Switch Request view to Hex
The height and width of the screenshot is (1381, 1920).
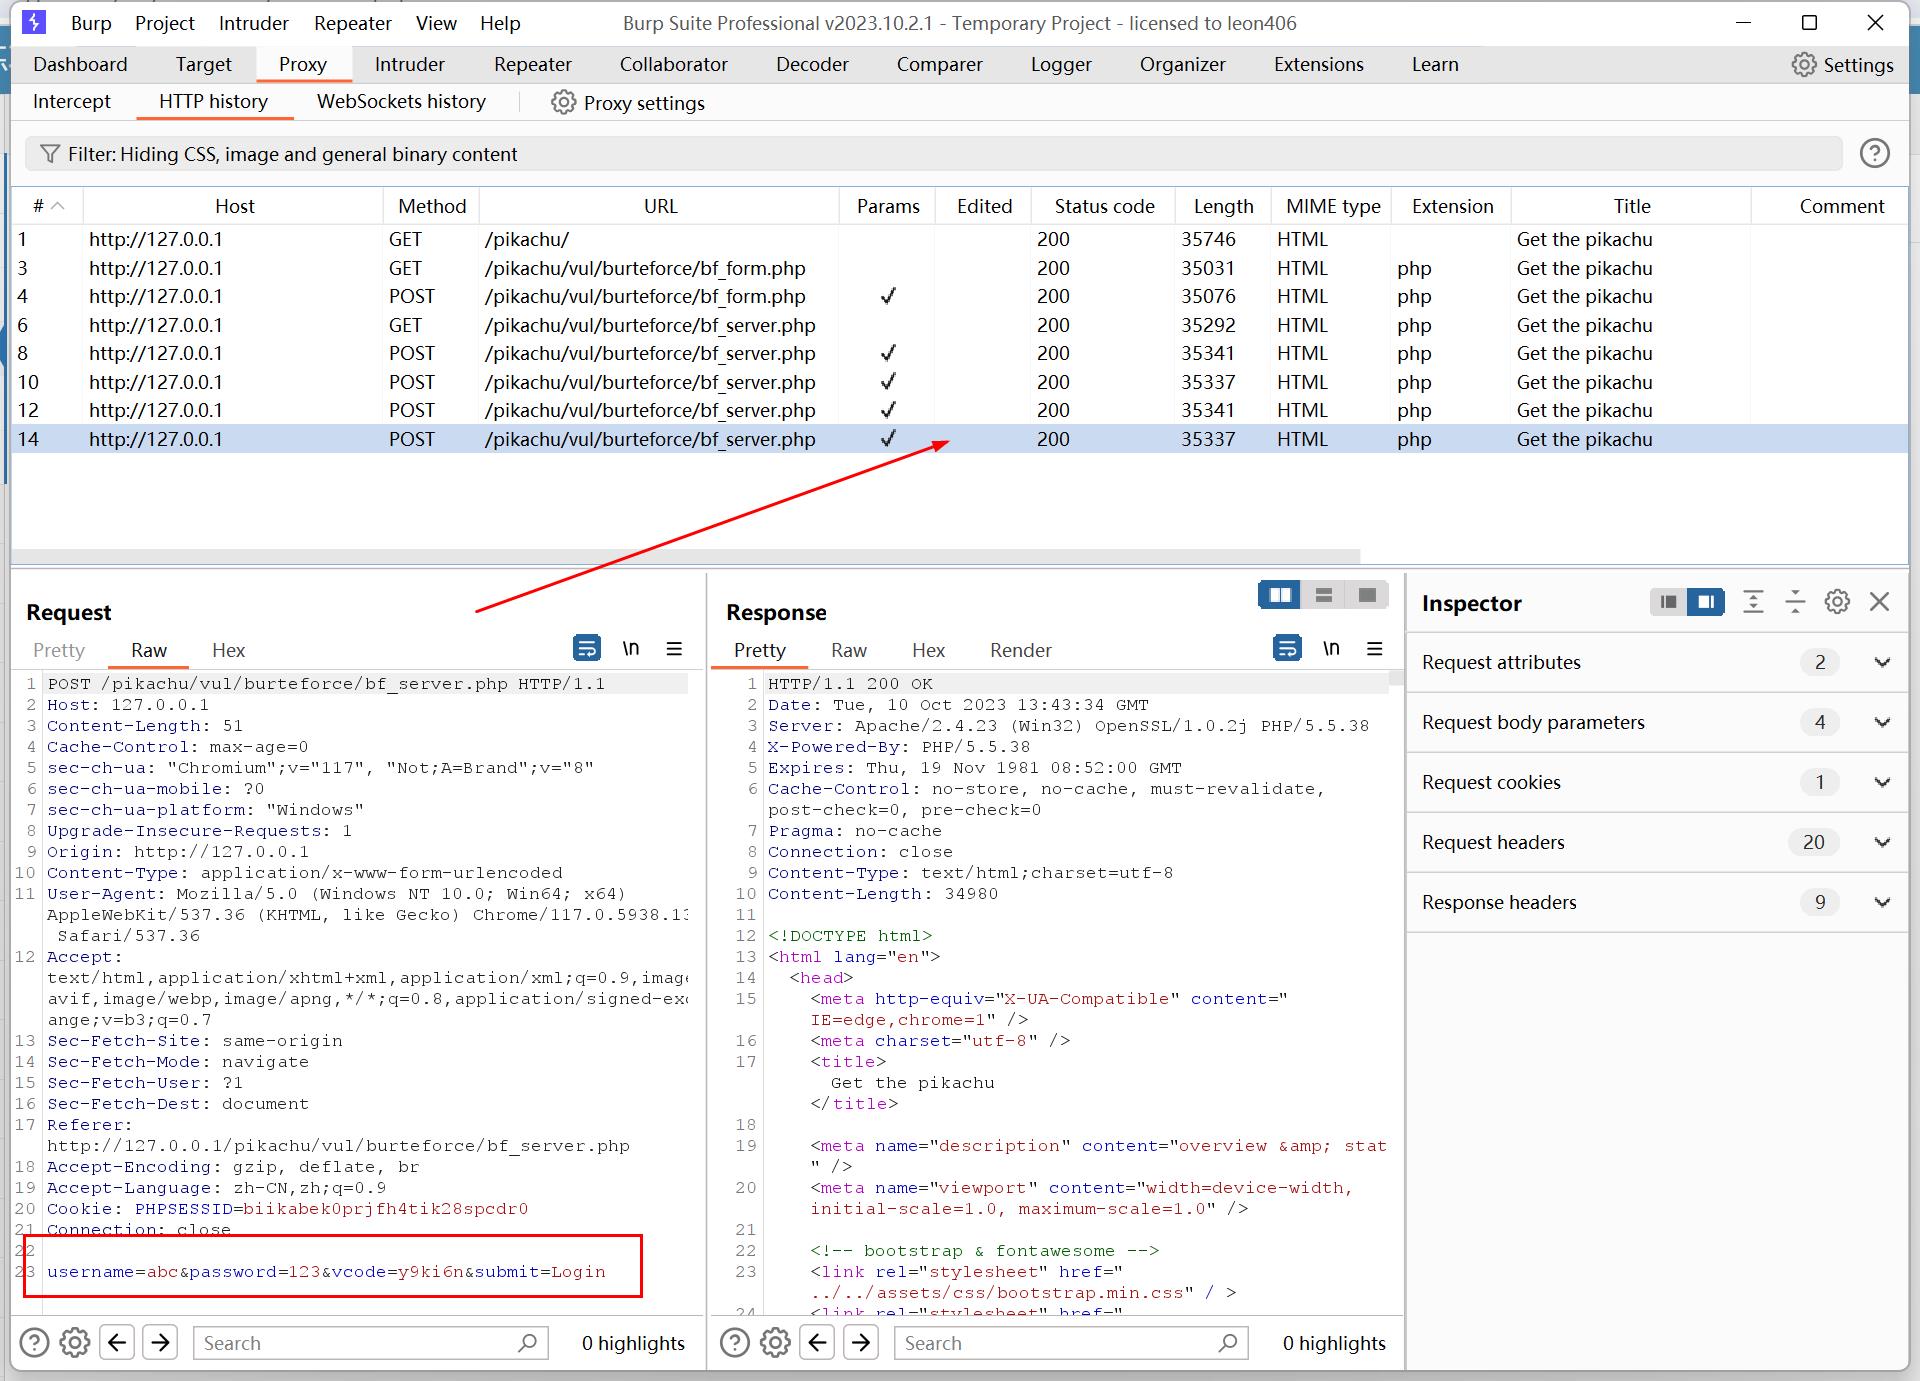point(228,650)
